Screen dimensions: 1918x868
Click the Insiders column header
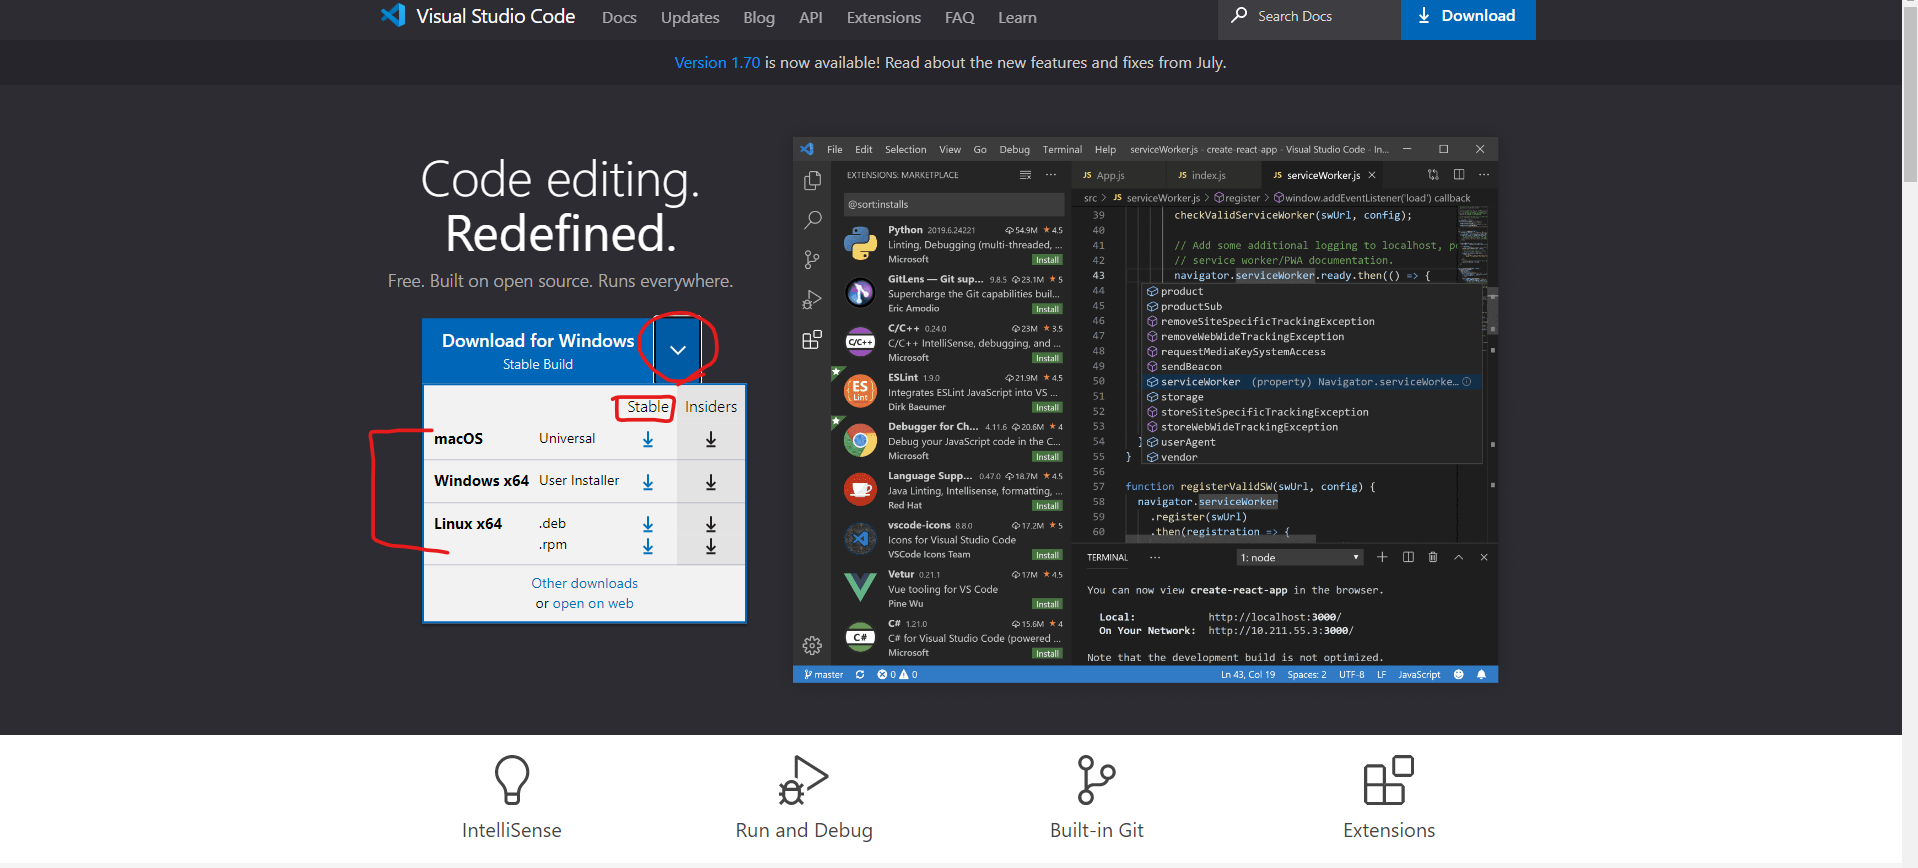(x=711, y=407)
